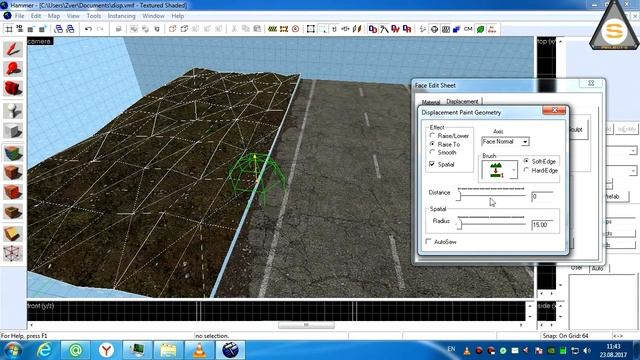Image resolution: width=640 pixels, height=360 pixels.
Task: Click the Load Window State icon
Action: [58, 29]
